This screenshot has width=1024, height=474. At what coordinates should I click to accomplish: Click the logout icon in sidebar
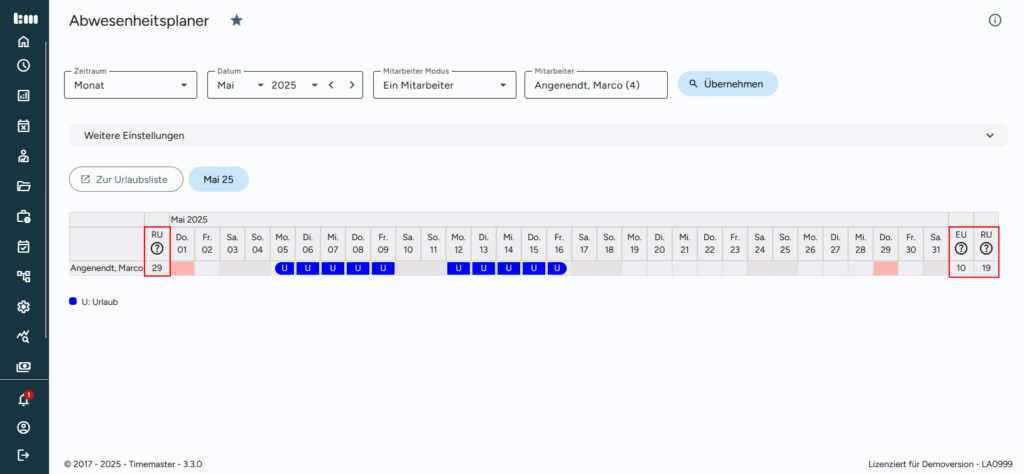click(x=24, y=455)
